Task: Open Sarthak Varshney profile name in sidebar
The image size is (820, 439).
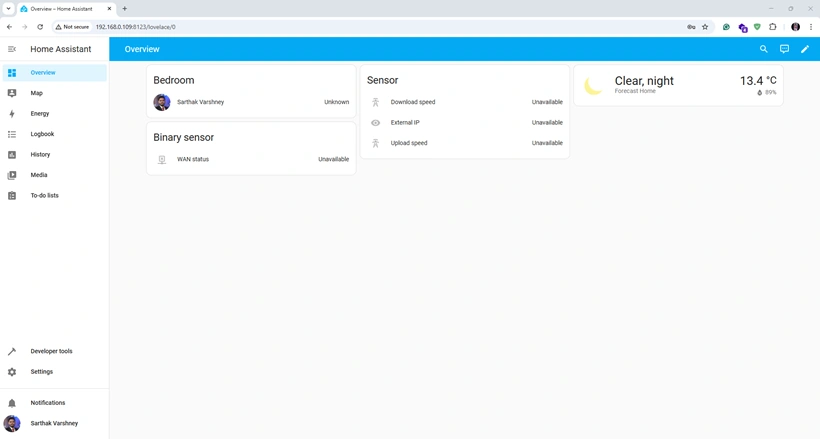Action: 54,423
